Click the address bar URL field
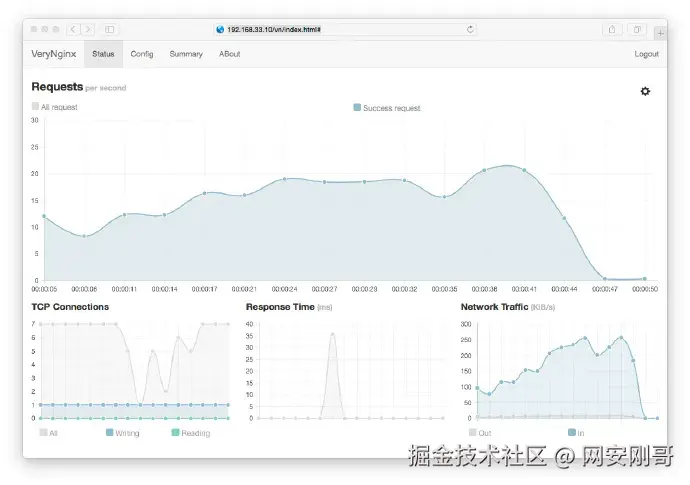Image resolution: width=690 pixels, height=485 pixels. pos(345,29)
